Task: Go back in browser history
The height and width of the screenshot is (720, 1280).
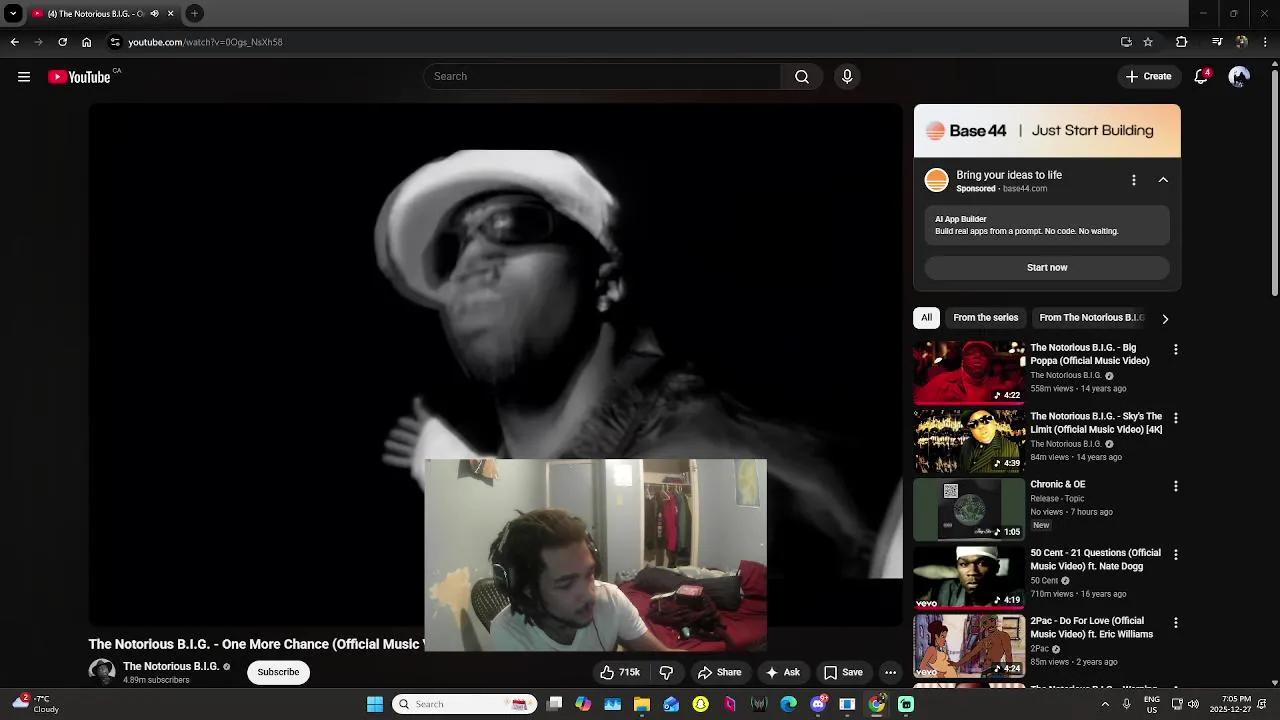Action: [14, 42]
